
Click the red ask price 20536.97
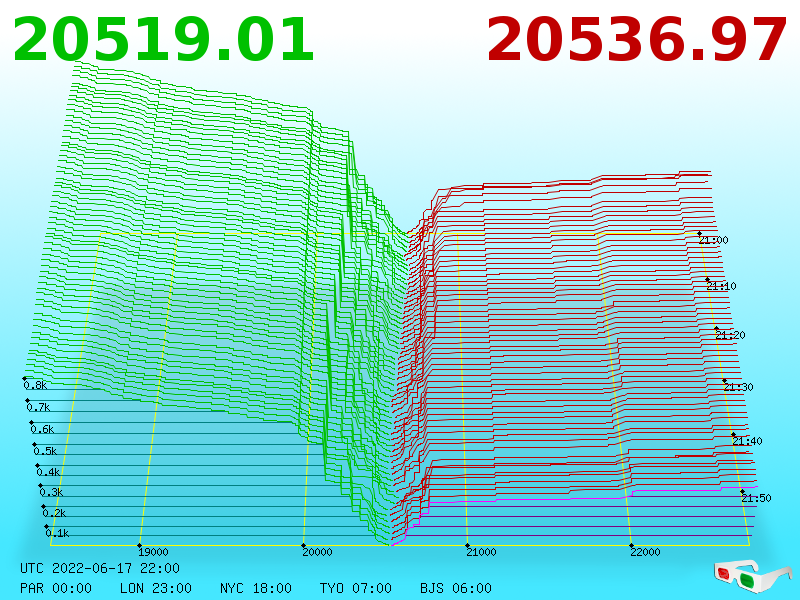636,40
